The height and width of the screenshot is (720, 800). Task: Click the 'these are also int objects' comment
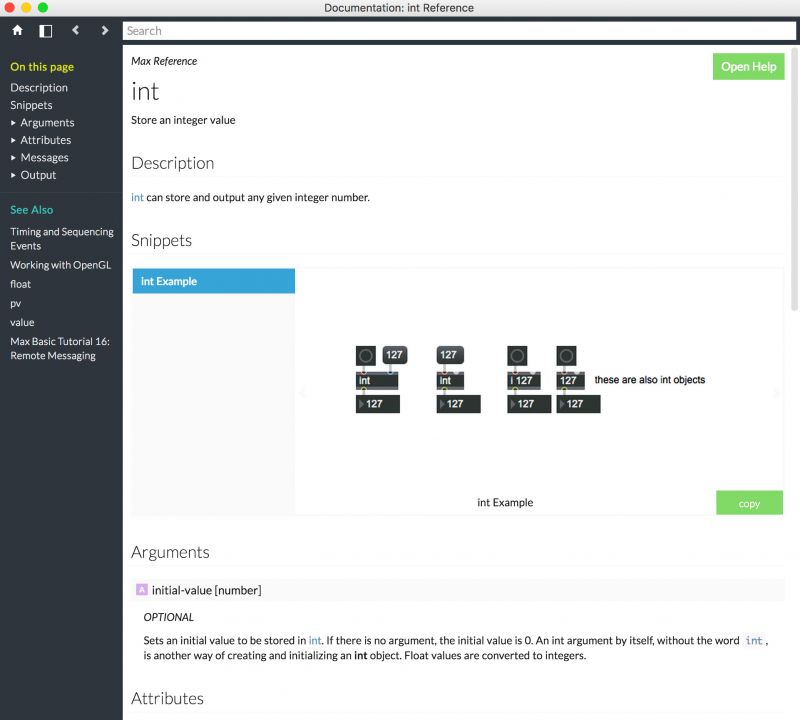tap(649, 380)
